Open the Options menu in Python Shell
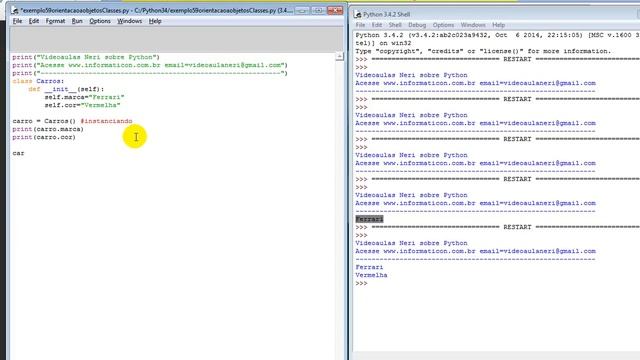640x360 pixels. [x=443, y=25]
